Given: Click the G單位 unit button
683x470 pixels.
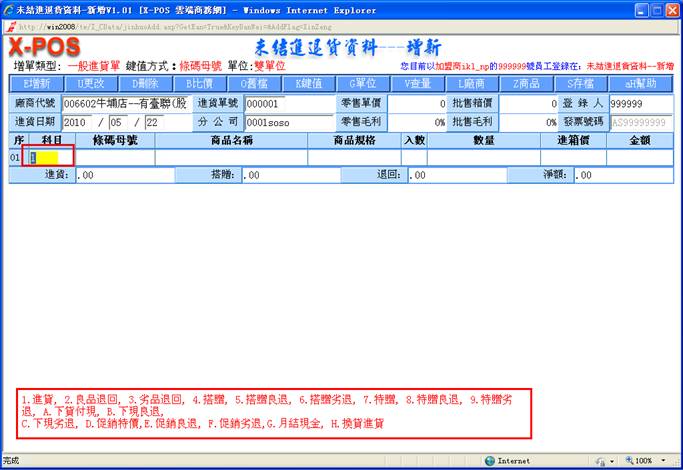Looking at the screenshot, I should (362, 83).
